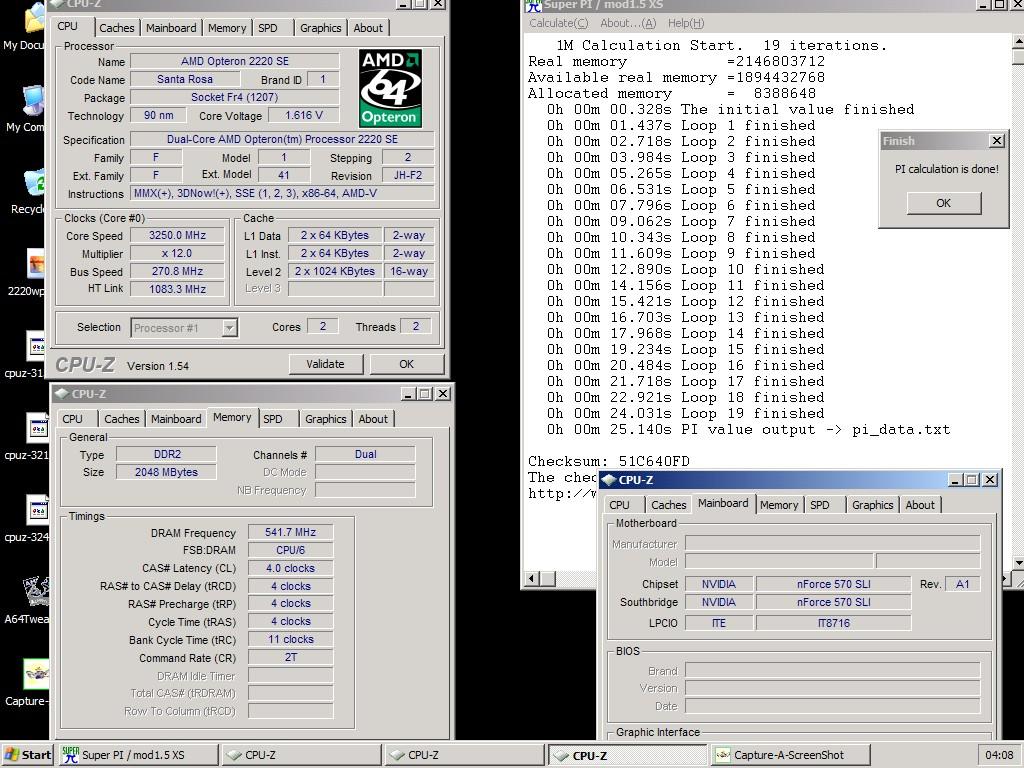Switch to second CPU-Z taskbar item

click(x=464, y=755)
